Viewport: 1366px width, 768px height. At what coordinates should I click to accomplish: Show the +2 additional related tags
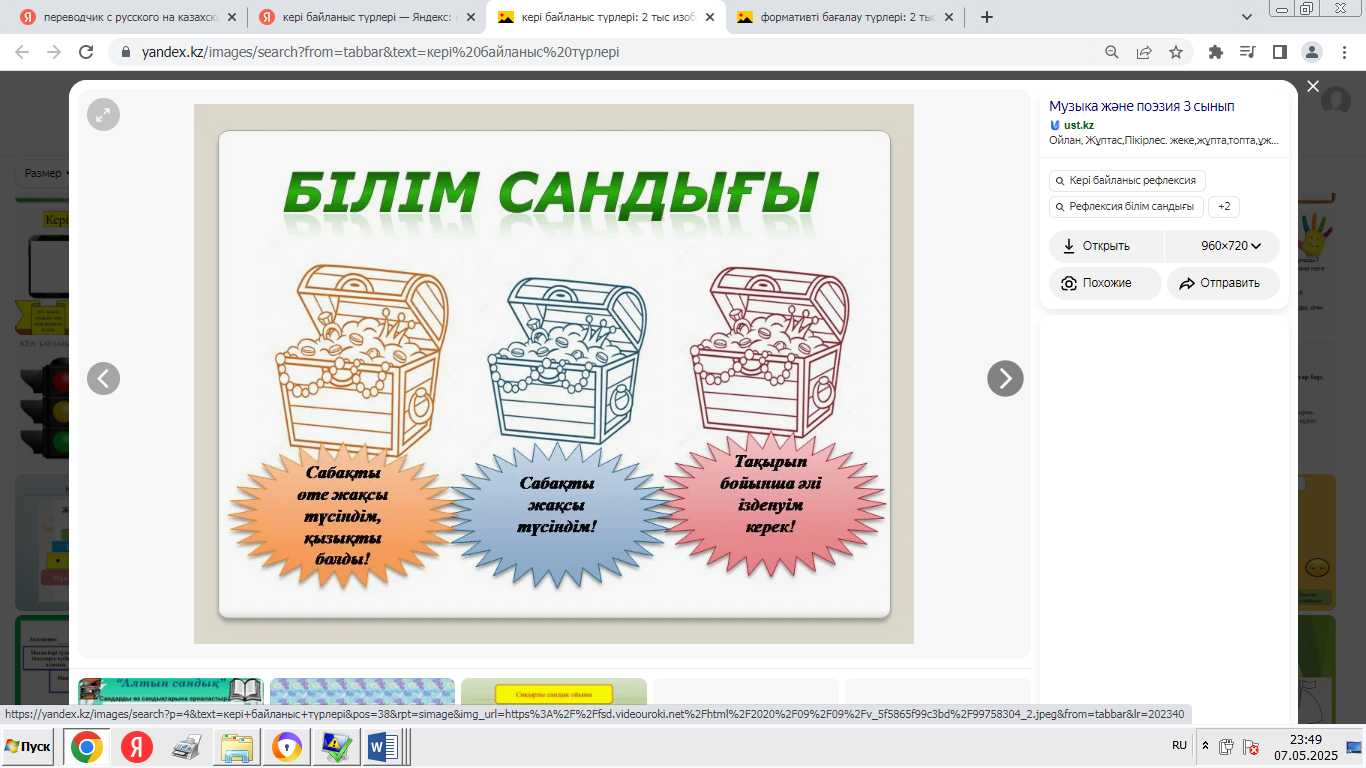point(1223,207)
